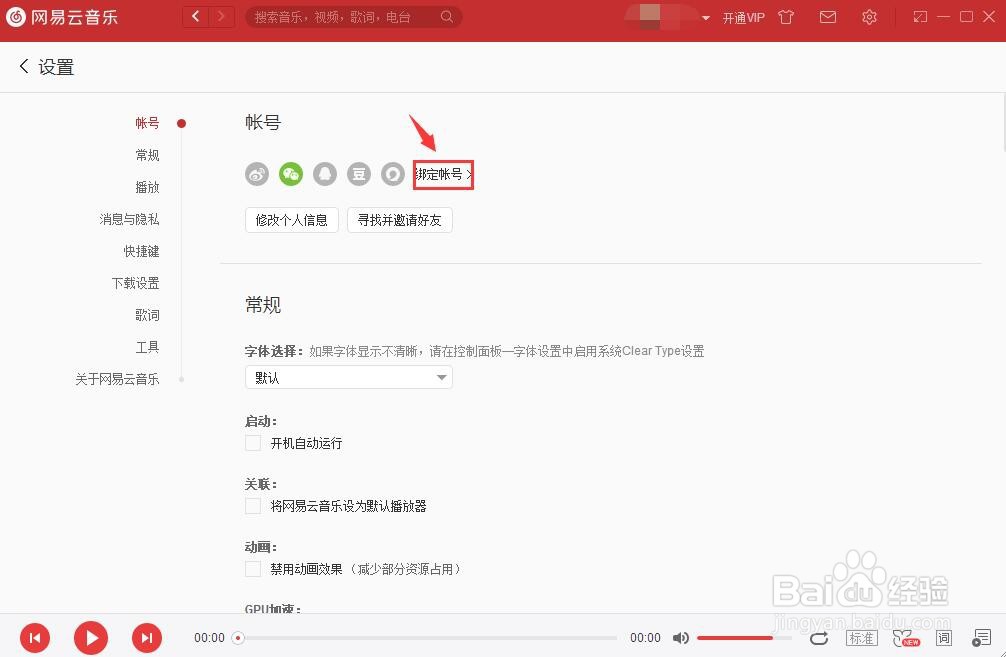
Task: Go forward with header forward arrow
Action: (221, 17)
